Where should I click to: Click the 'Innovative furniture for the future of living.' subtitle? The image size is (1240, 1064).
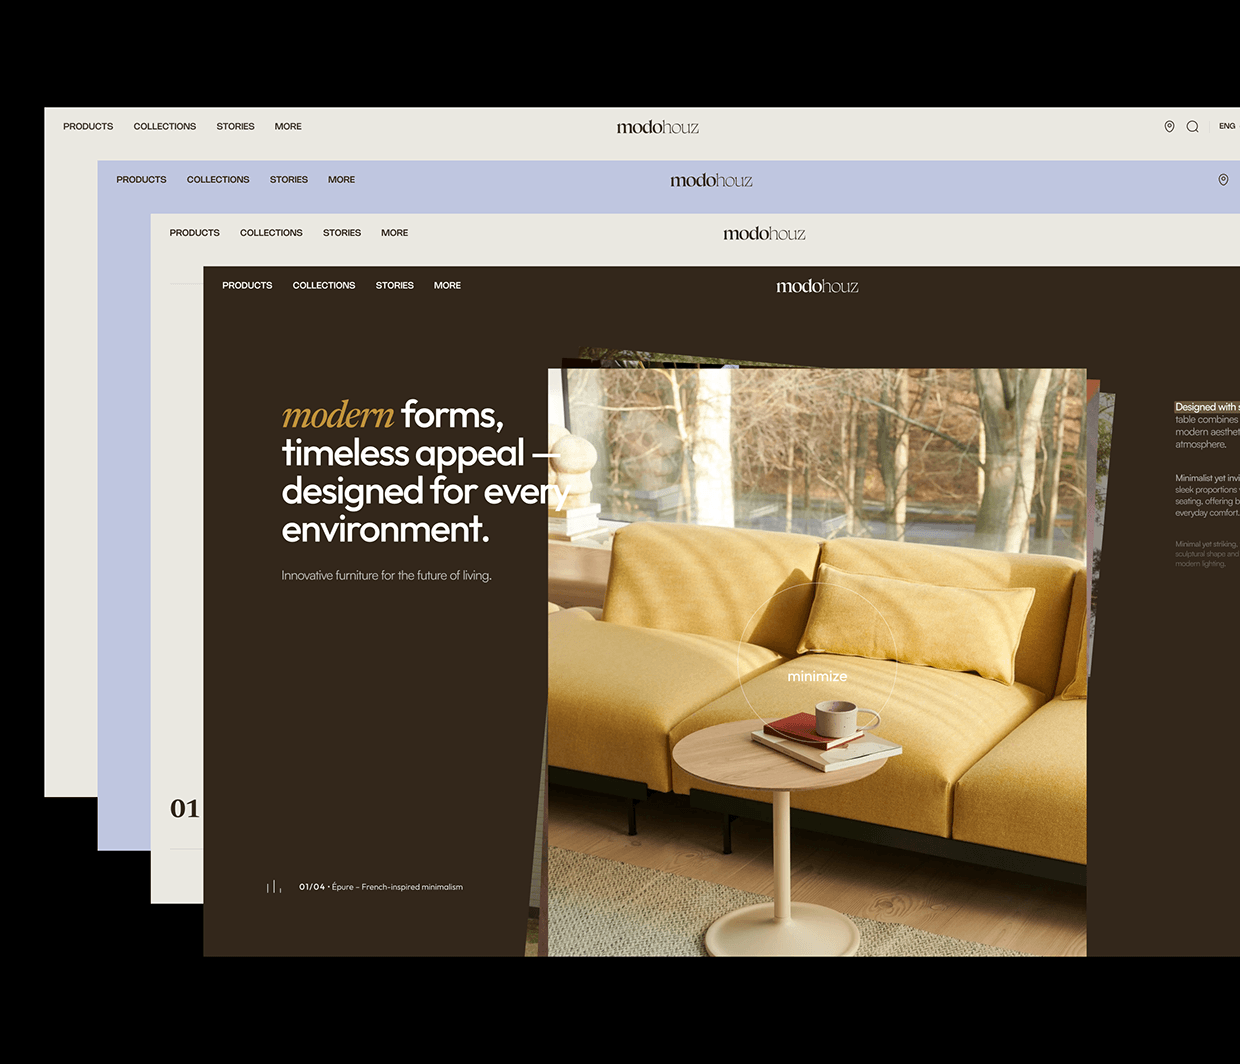pos(386,575)
